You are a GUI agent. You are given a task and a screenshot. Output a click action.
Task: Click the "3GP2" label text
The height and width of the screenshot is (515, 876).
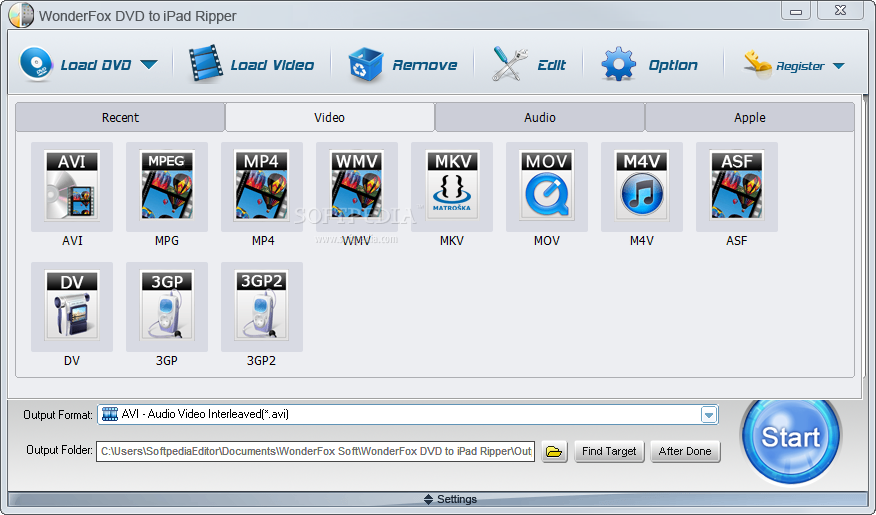point(261,361)
